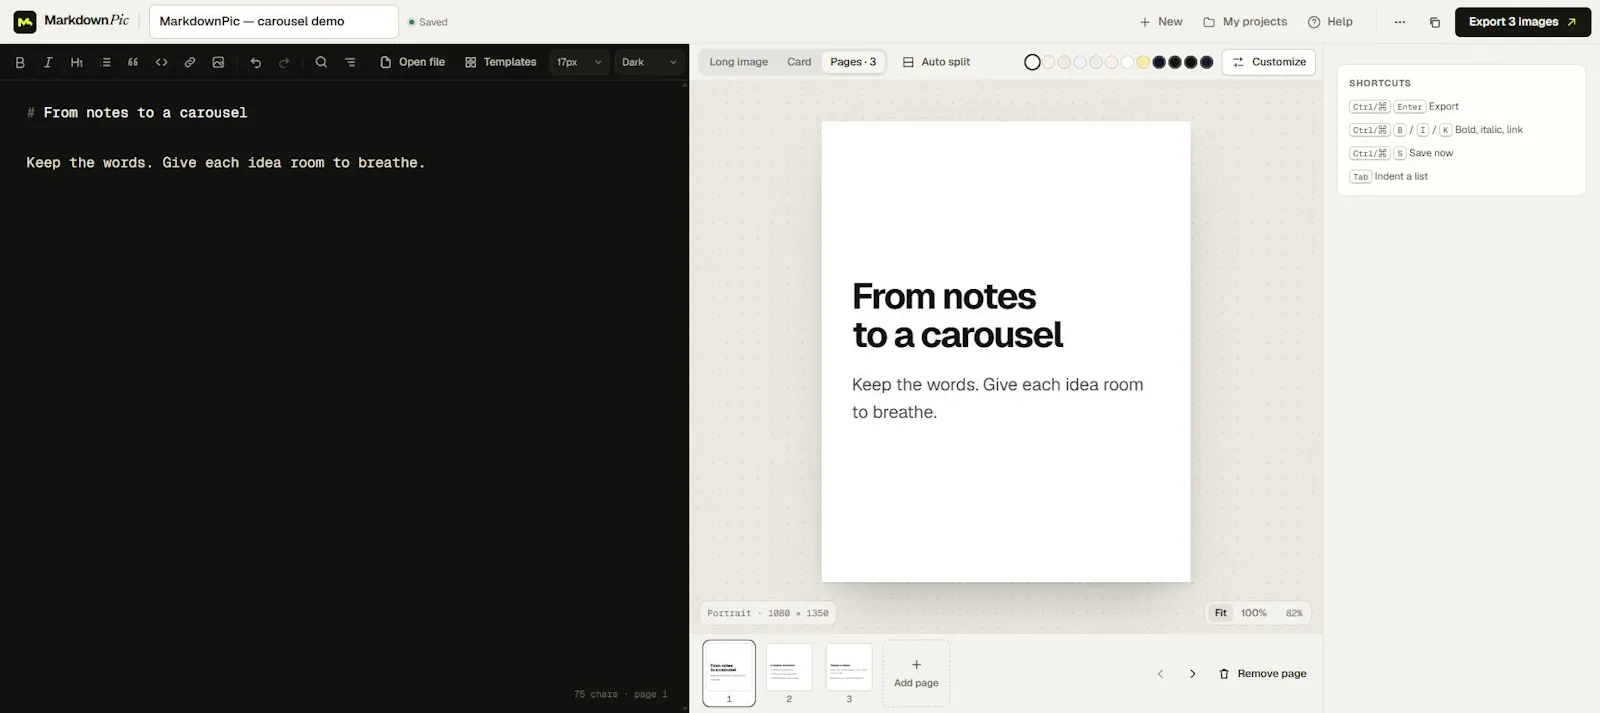The height and width of the screenshot is (713, 1600).
Task: Undo the last edit
Action: coord(256,62)
